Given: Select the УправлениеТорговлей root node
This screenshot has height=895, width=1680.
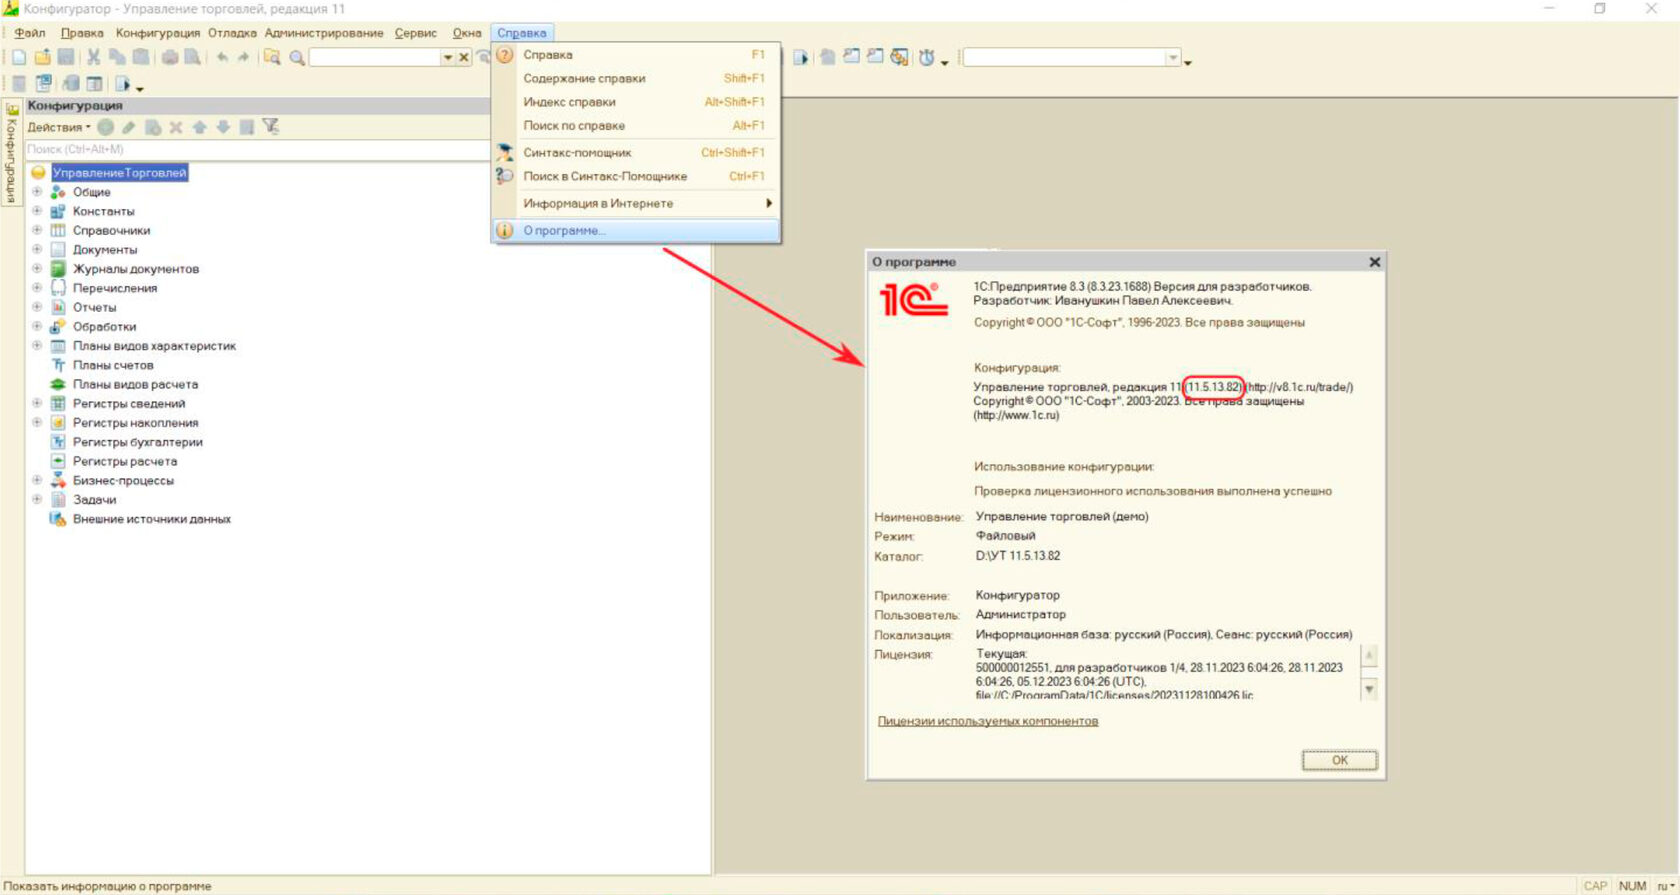Looking at the screenshot, I should [120, 173].
